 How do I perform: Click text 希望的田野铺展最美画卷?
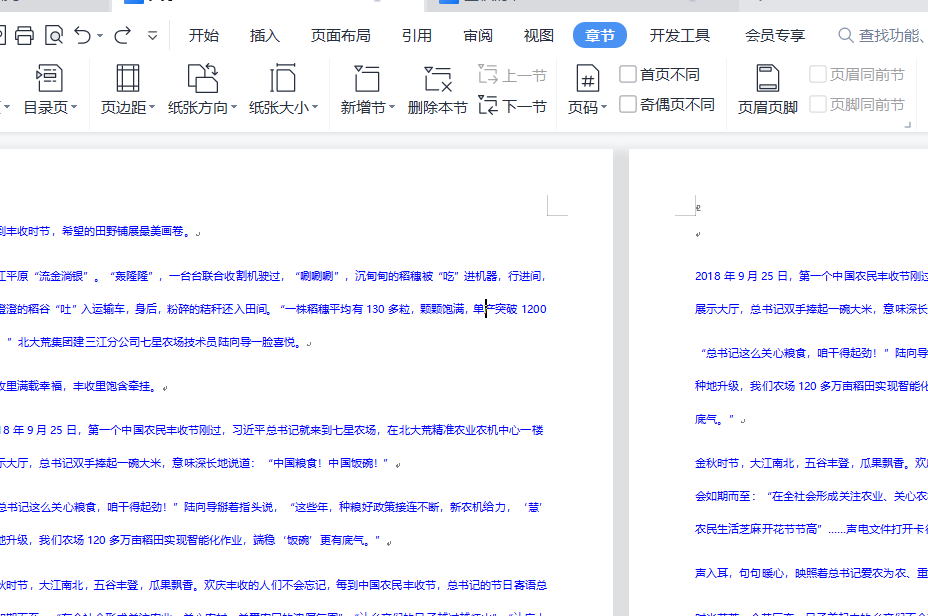(123, 231)
